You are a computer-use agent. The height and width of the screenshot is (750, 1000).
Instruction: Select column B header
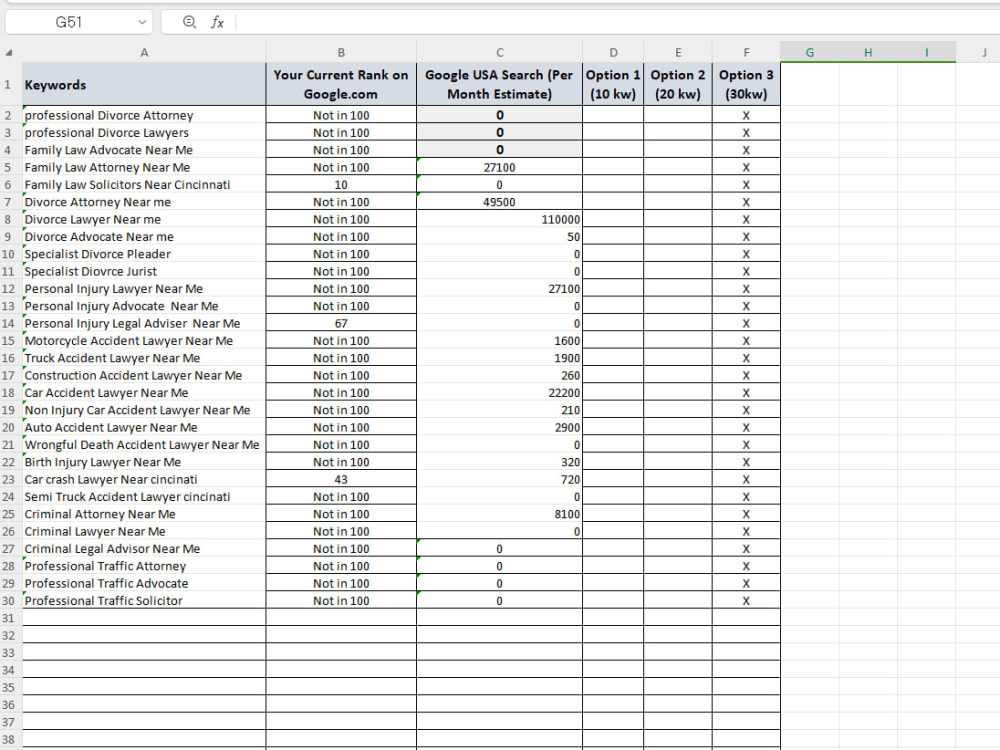[341, 53]
